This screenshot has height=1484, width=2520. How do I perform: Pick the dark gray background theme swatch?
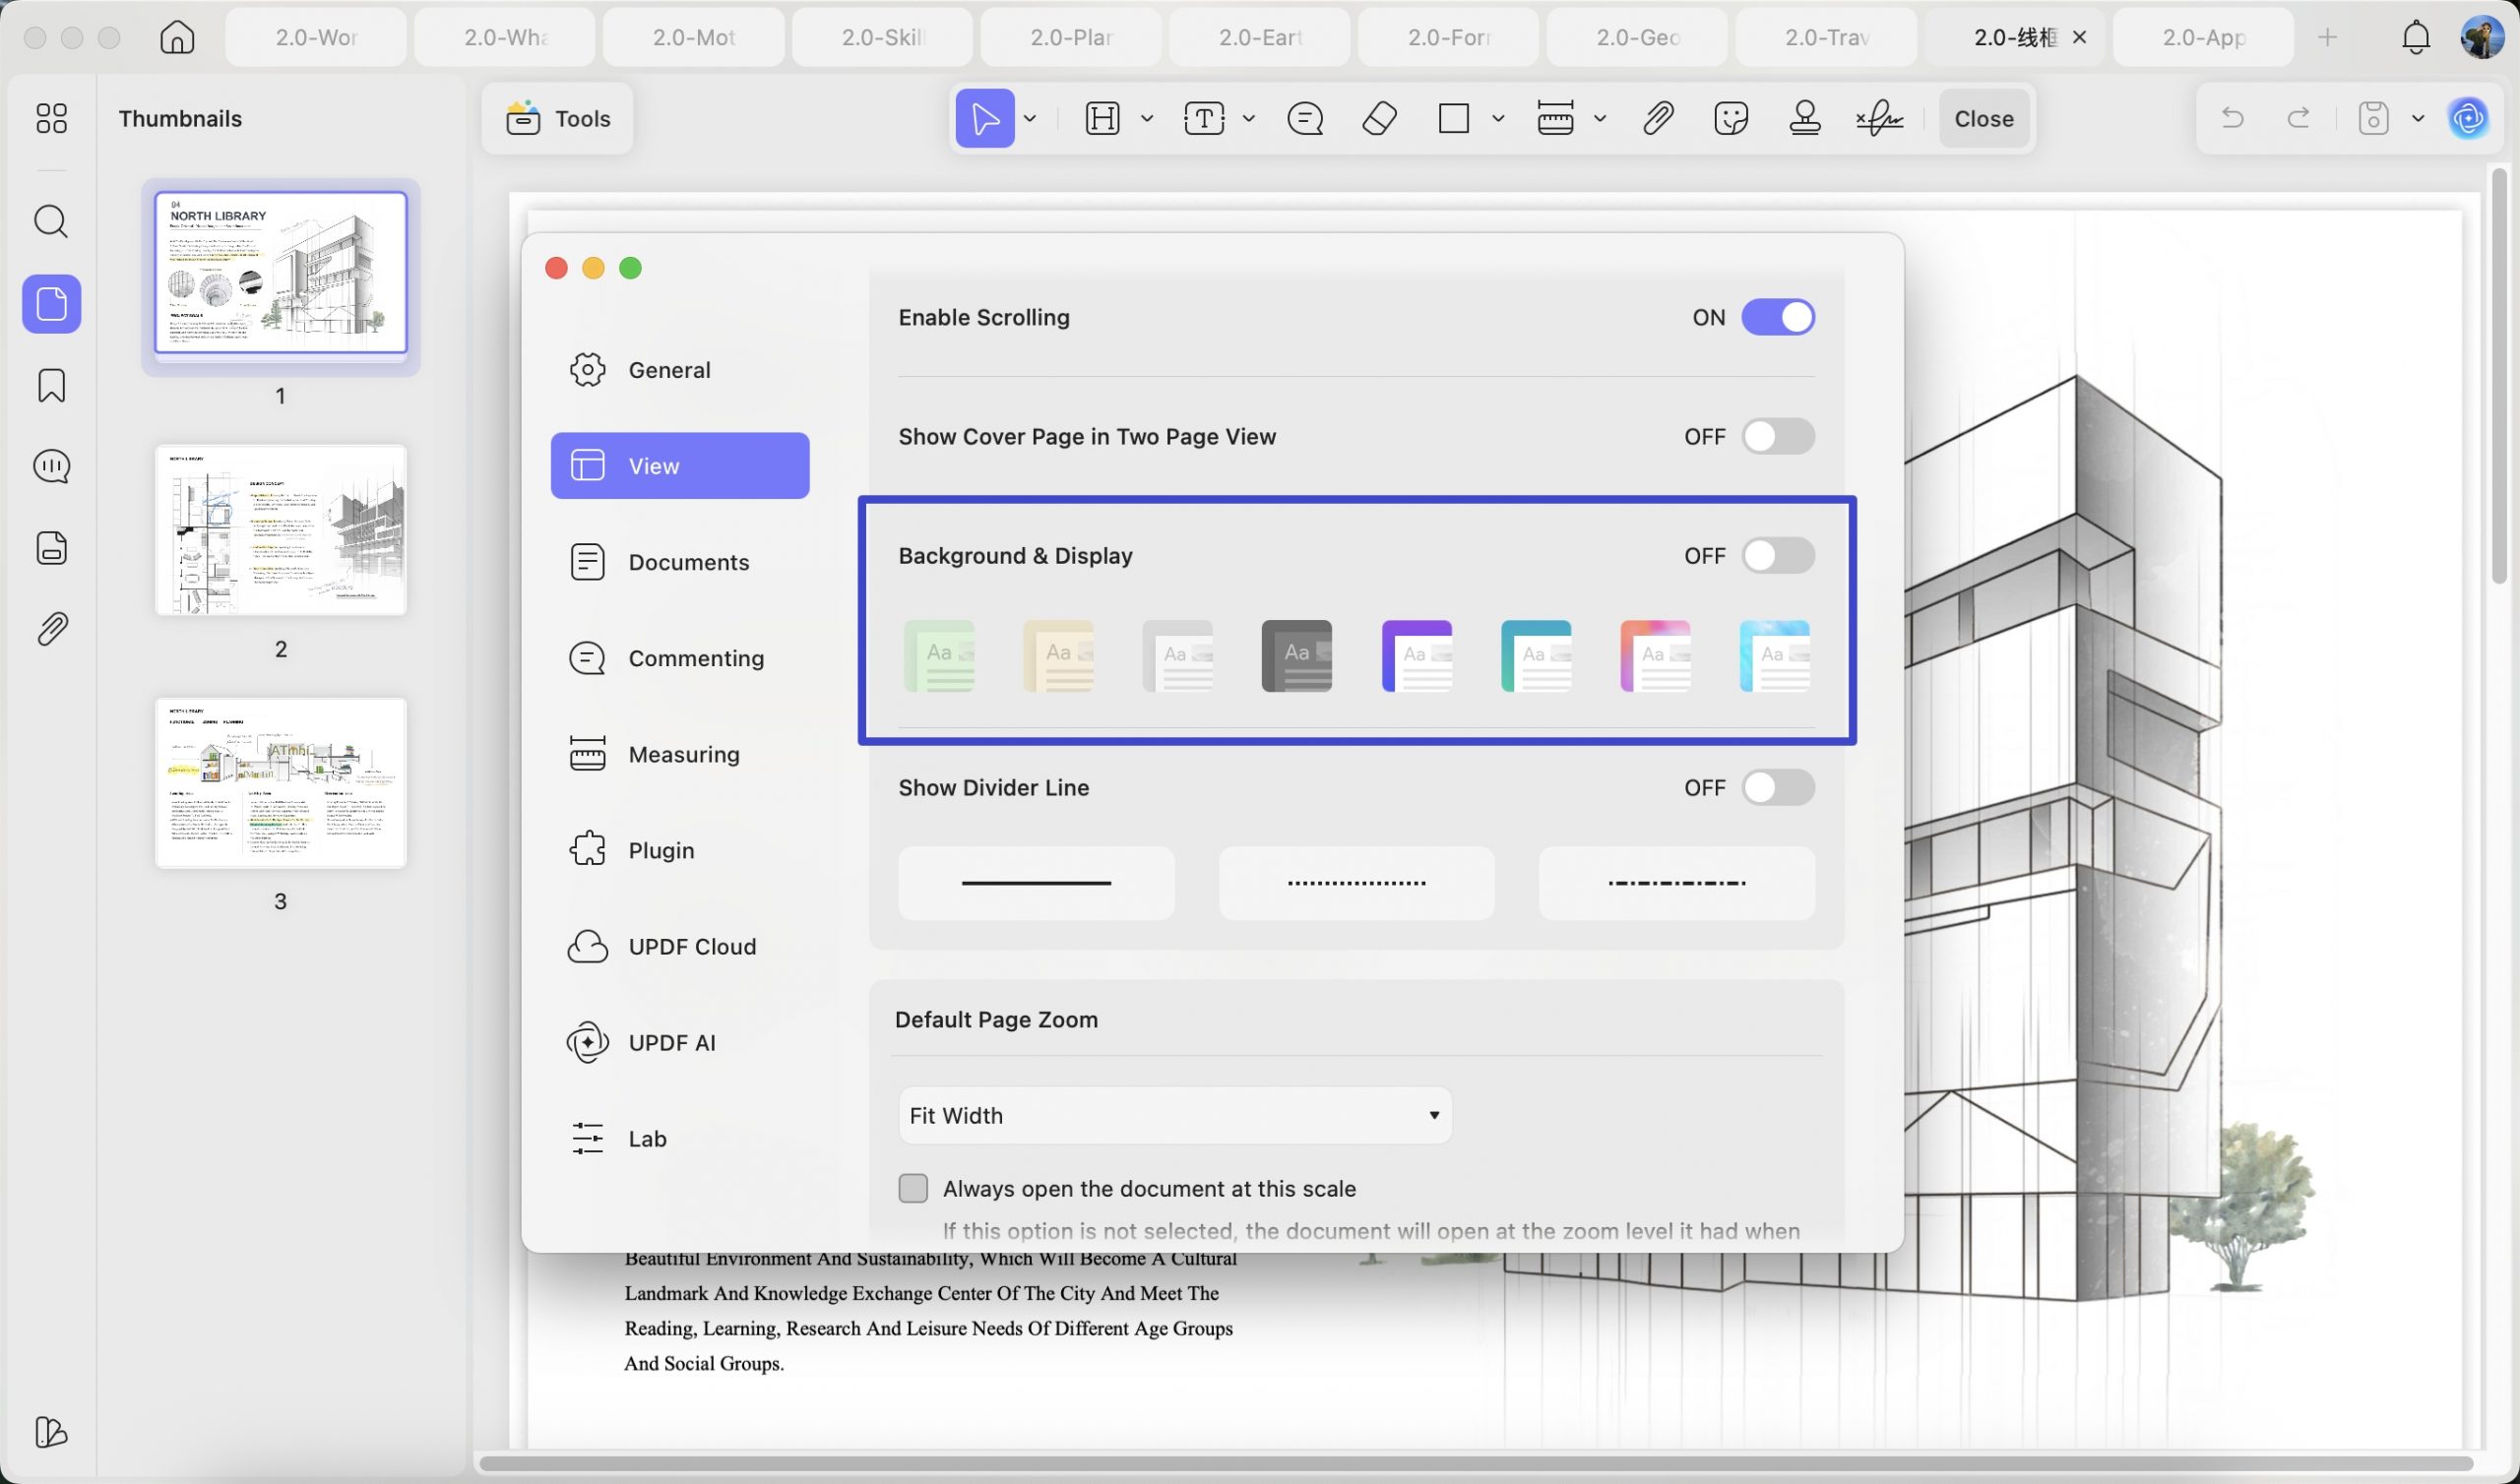click(1296, 656)
